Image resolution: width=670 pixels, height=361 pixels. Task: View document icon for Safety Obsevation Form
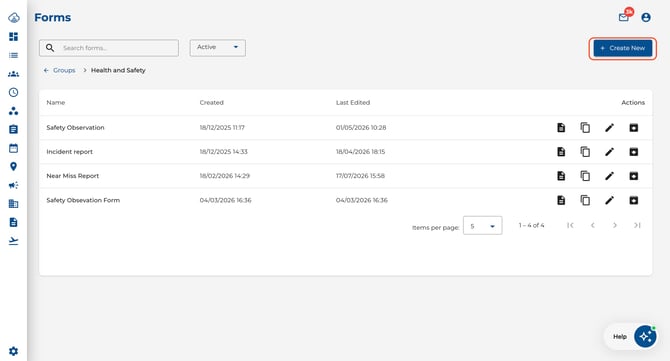(561, 200)
